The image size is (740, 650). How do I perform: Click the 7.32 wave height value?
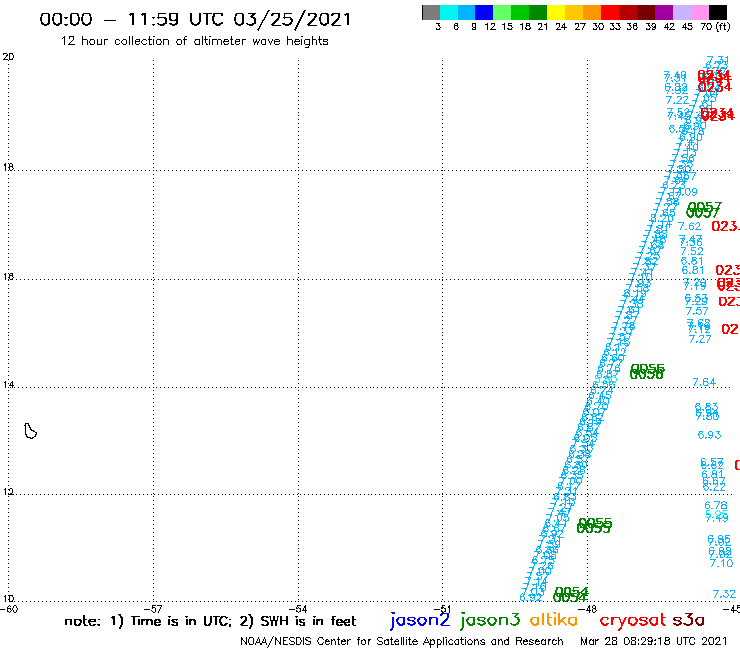(x=724, y=594)
